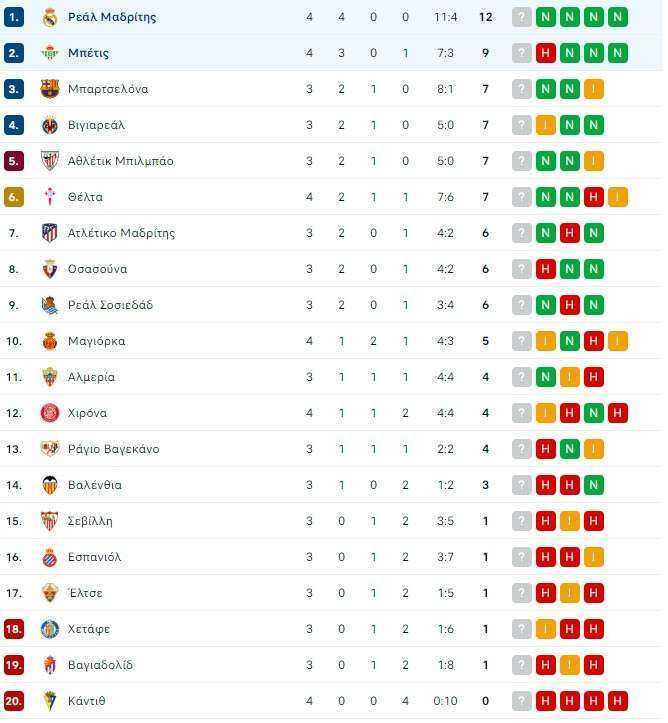Click the last red H badge for Κάντιθ
The image size is (668, 723).
[x=618, y=701]
